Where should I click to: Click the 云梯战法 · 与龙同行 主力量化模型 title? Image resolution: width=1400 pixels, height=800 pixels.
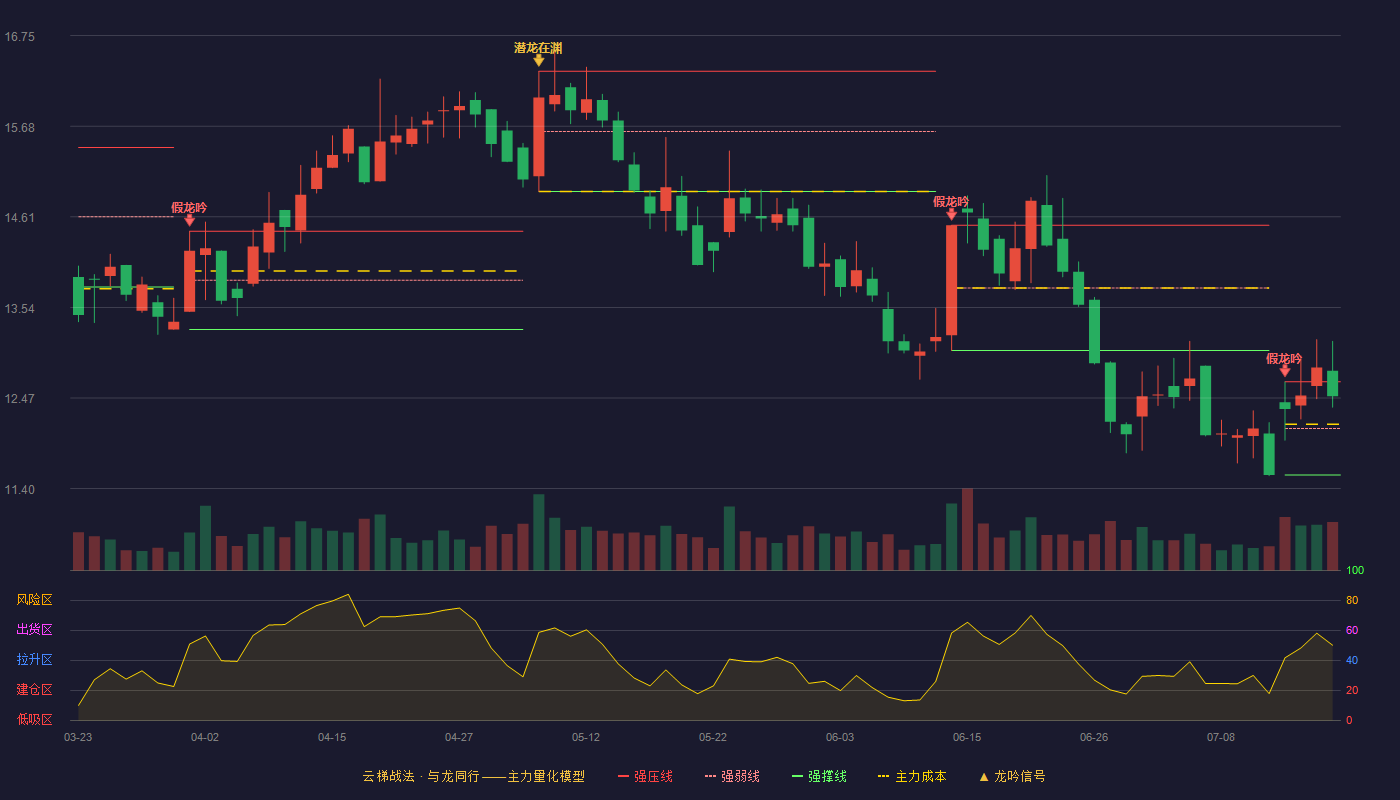[473, 777]
